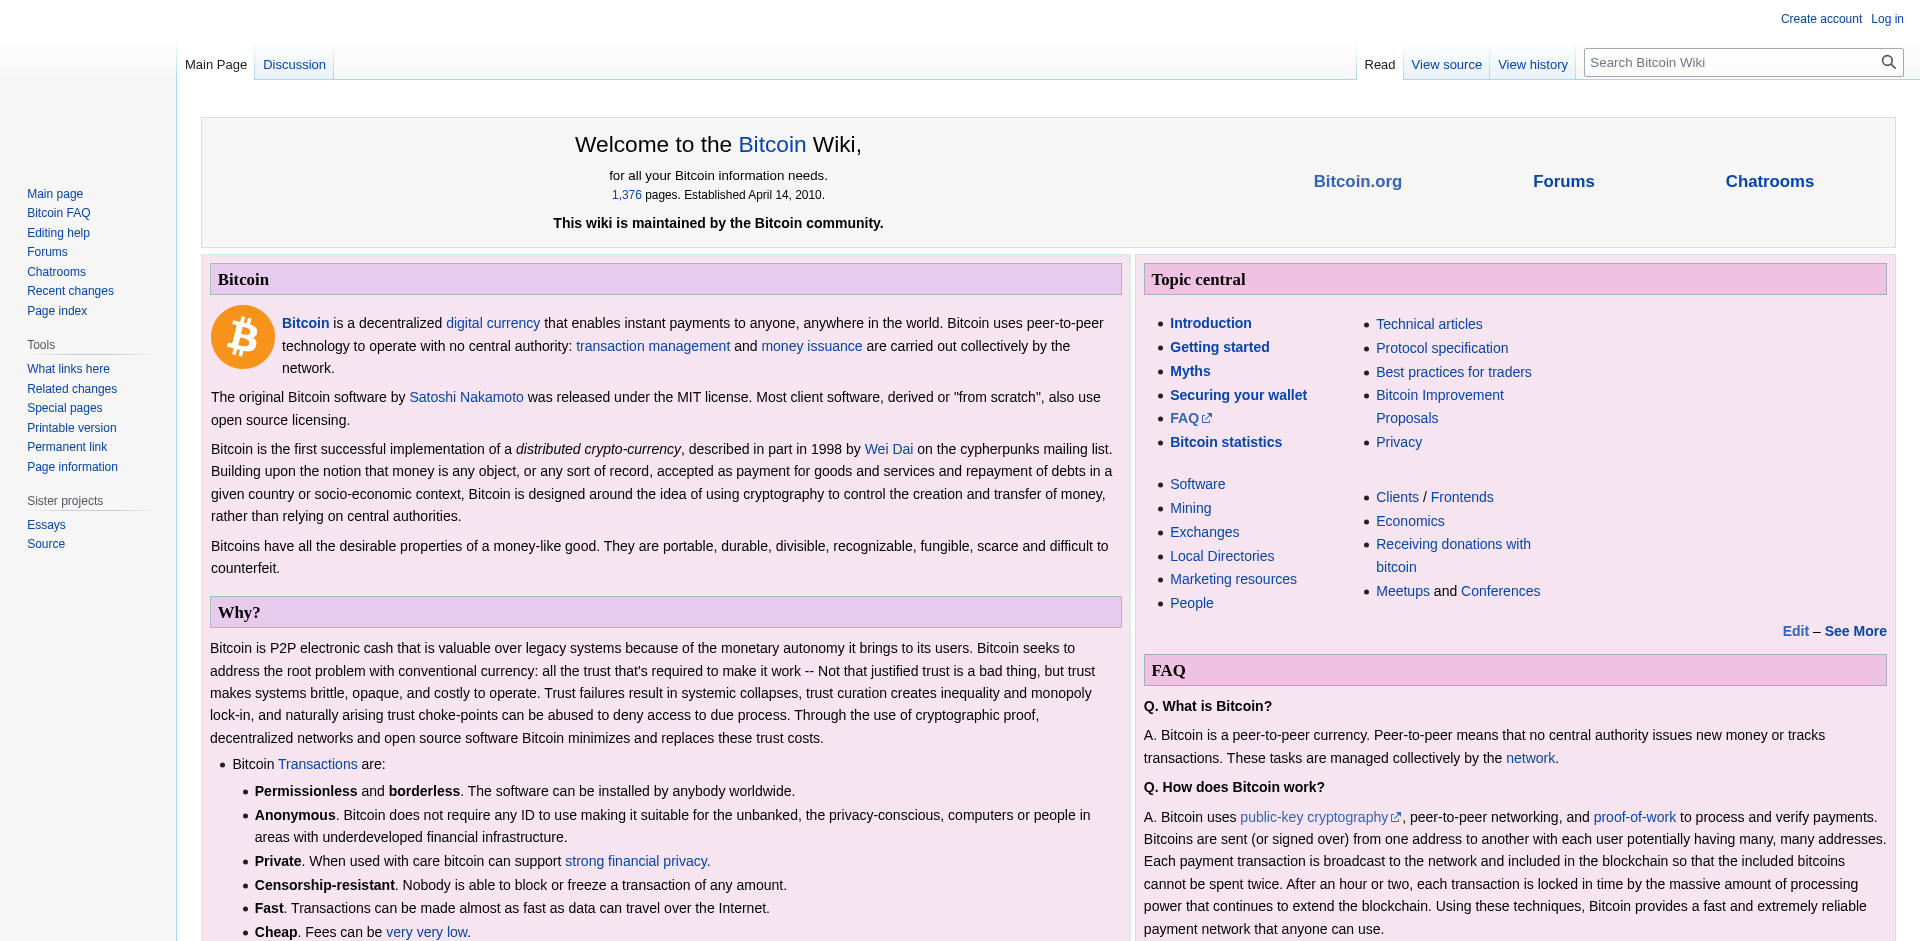
Task: Go to Chatrooms in the sidebar
Action: (56, 272)
